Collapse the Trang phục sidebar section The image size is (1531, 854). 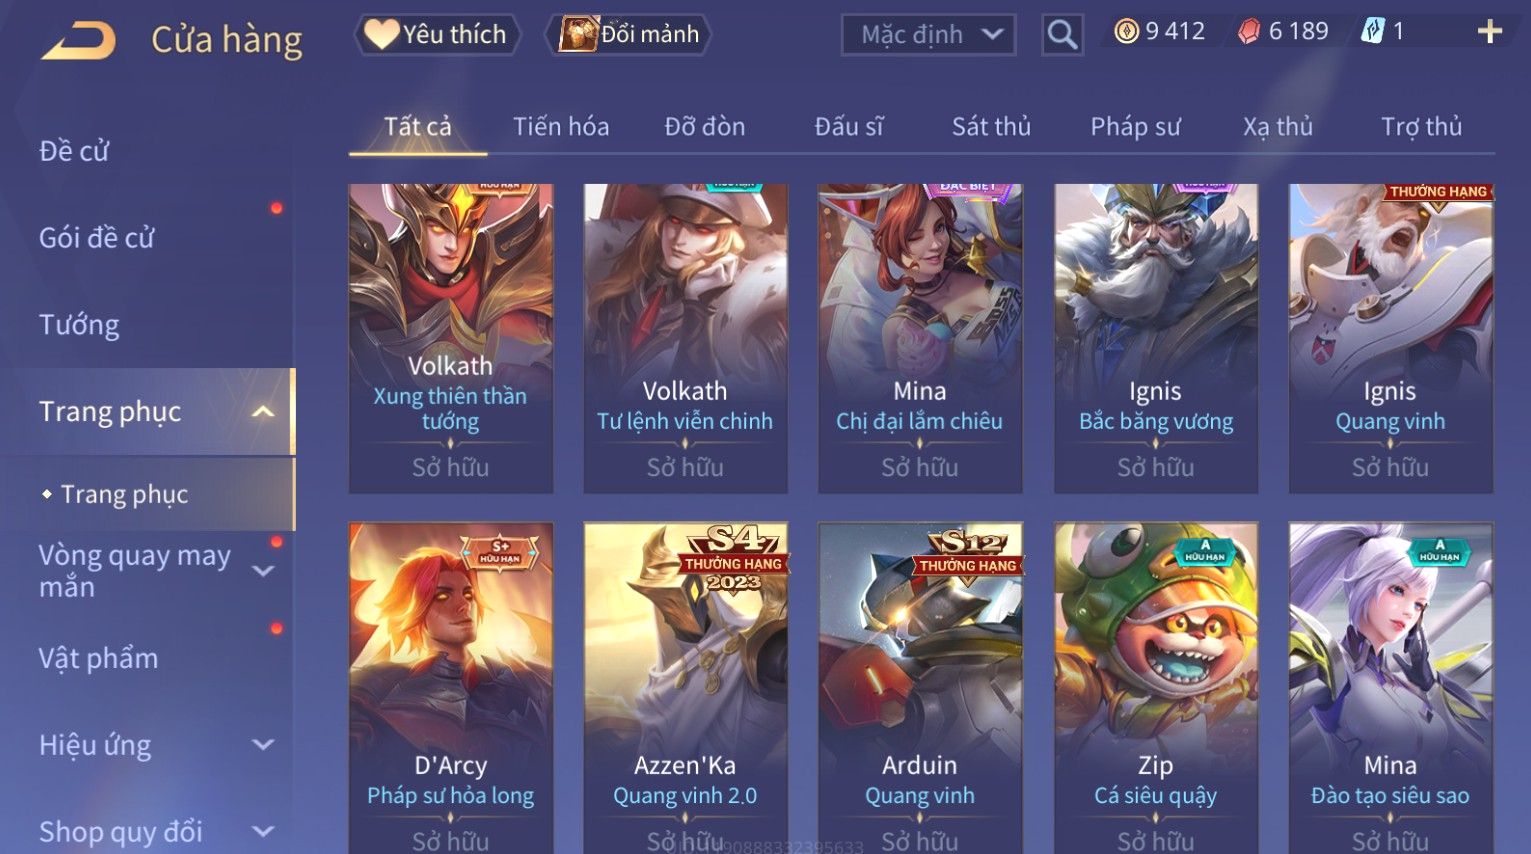click(263, 412)
